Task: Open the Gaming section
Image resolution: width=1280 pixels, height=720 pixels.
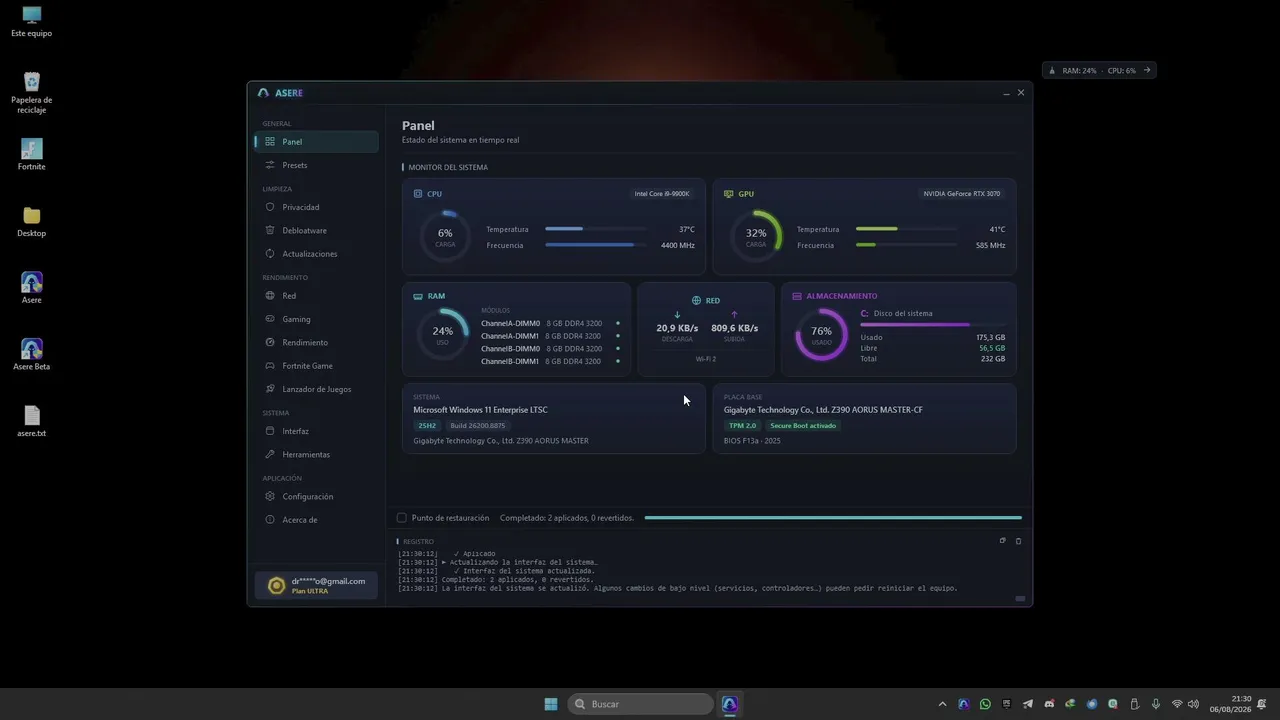Action: [x=316, y=319]
